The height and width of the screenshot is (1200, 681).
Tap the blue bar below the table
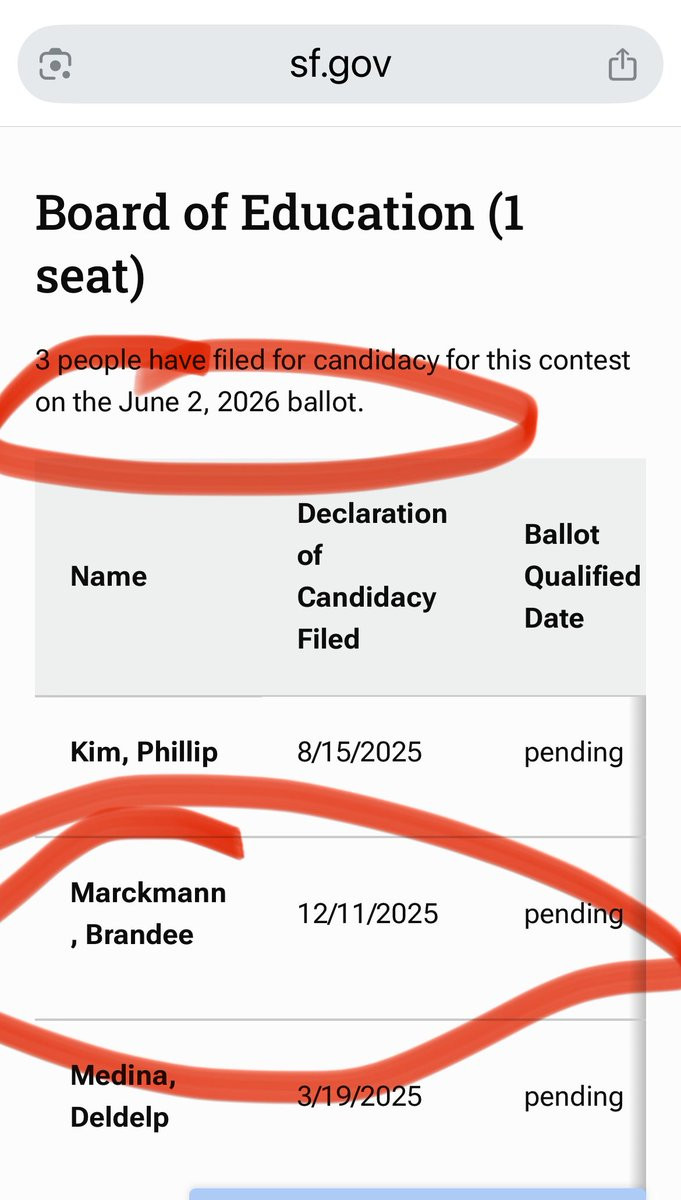415,1194
